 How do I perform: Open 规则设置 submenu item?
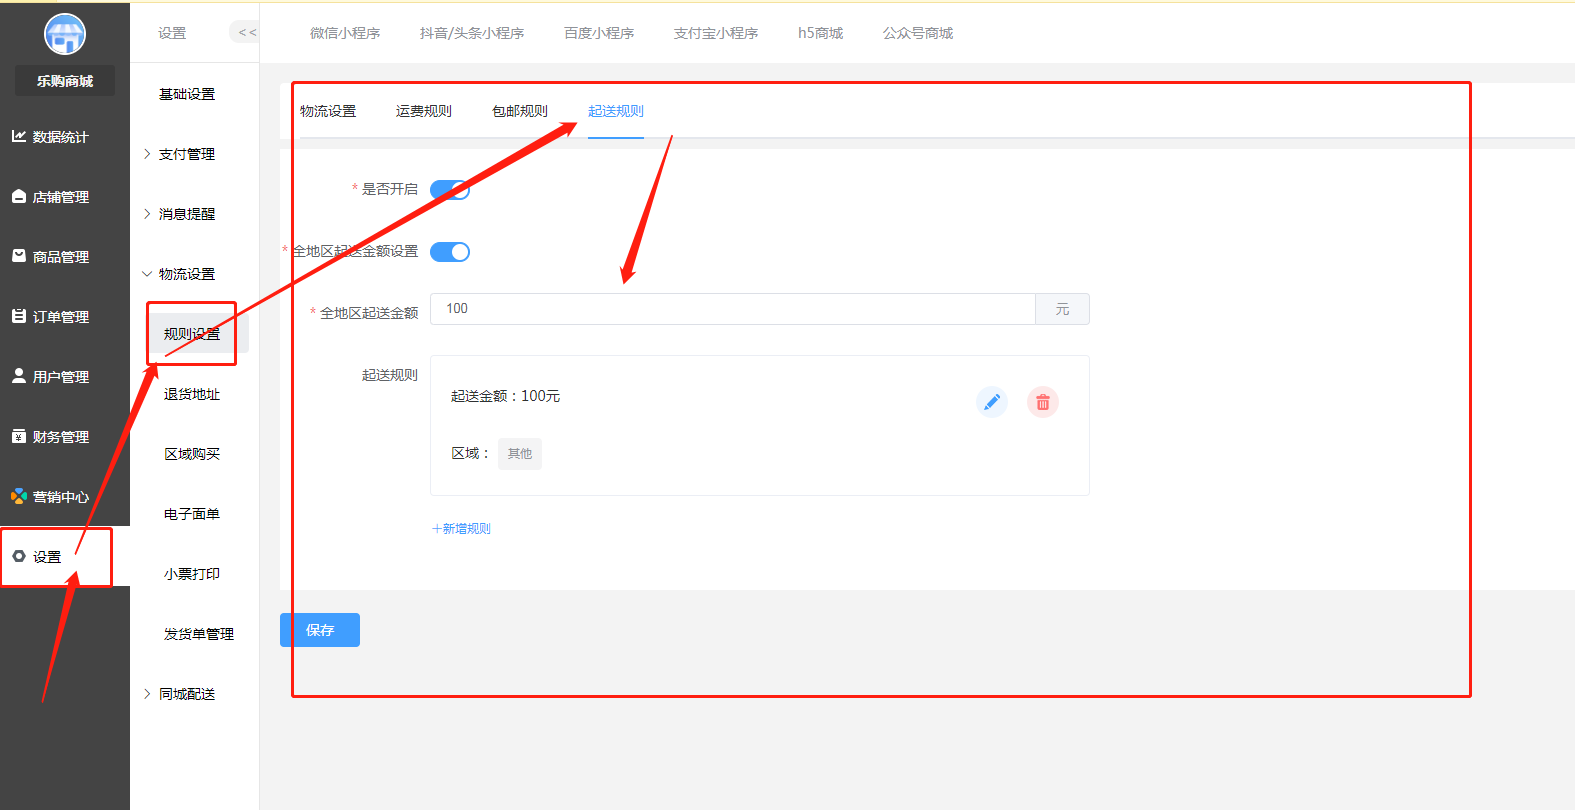click(192, 334)
